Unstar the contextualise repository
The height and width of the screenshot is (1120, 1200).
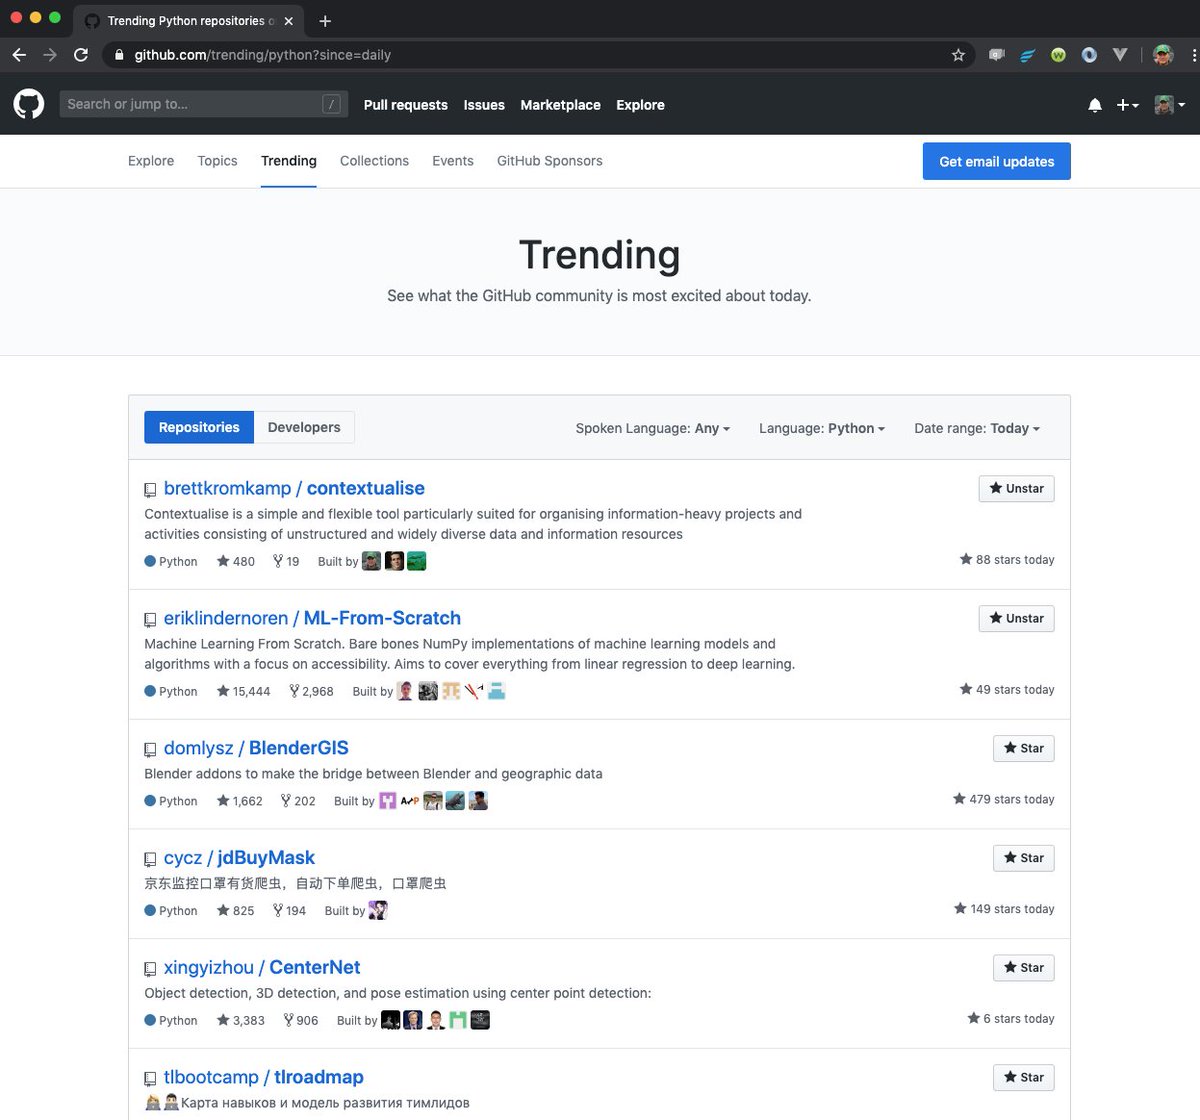tap(1016, 488)
